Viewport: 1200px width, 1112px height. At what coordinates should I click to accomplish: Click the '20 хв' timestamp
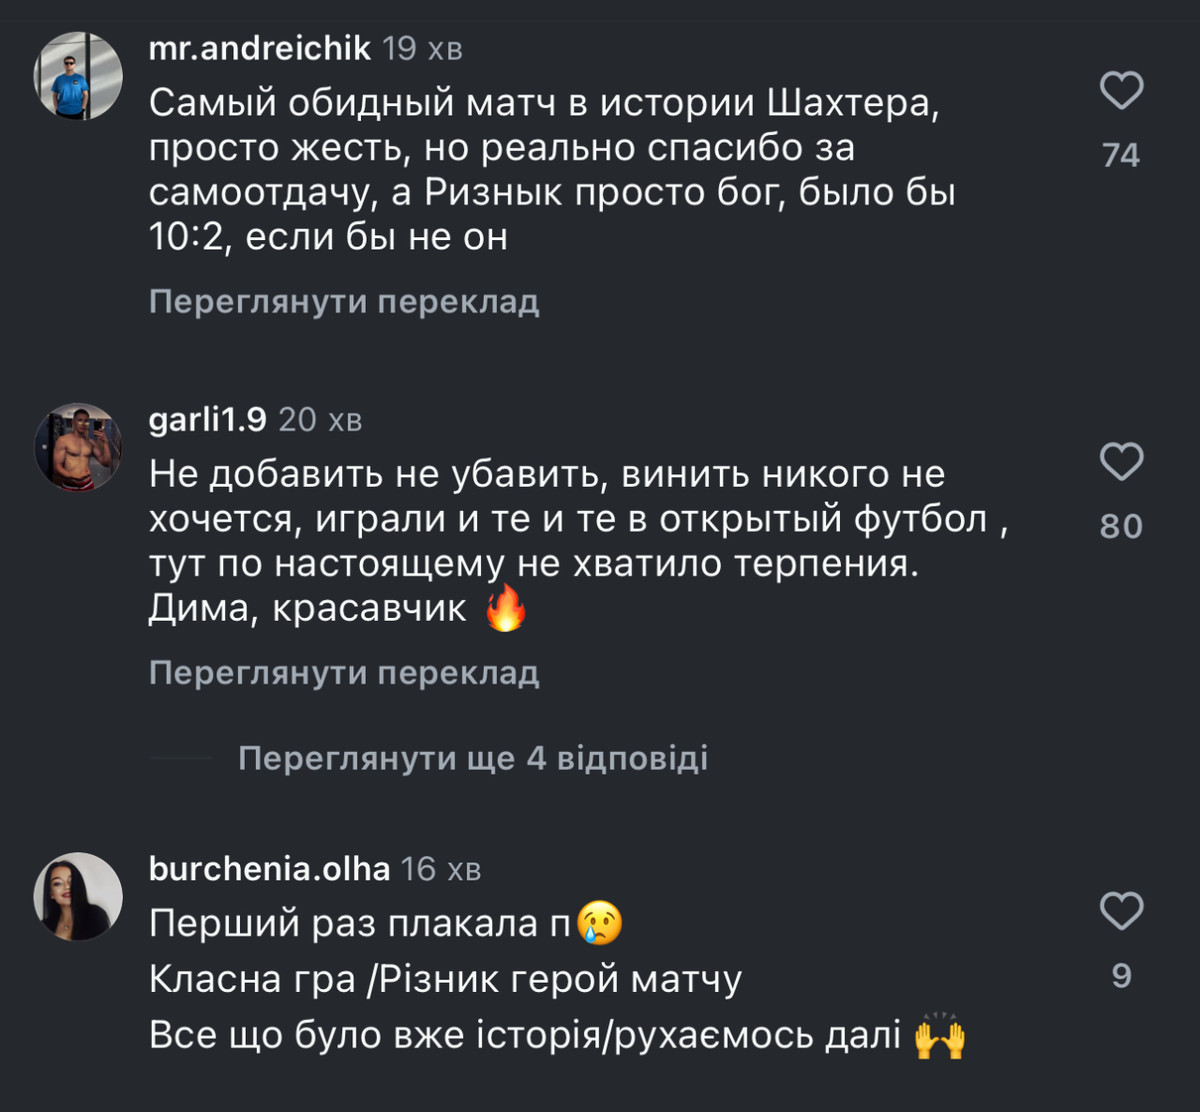coord(320,421)
